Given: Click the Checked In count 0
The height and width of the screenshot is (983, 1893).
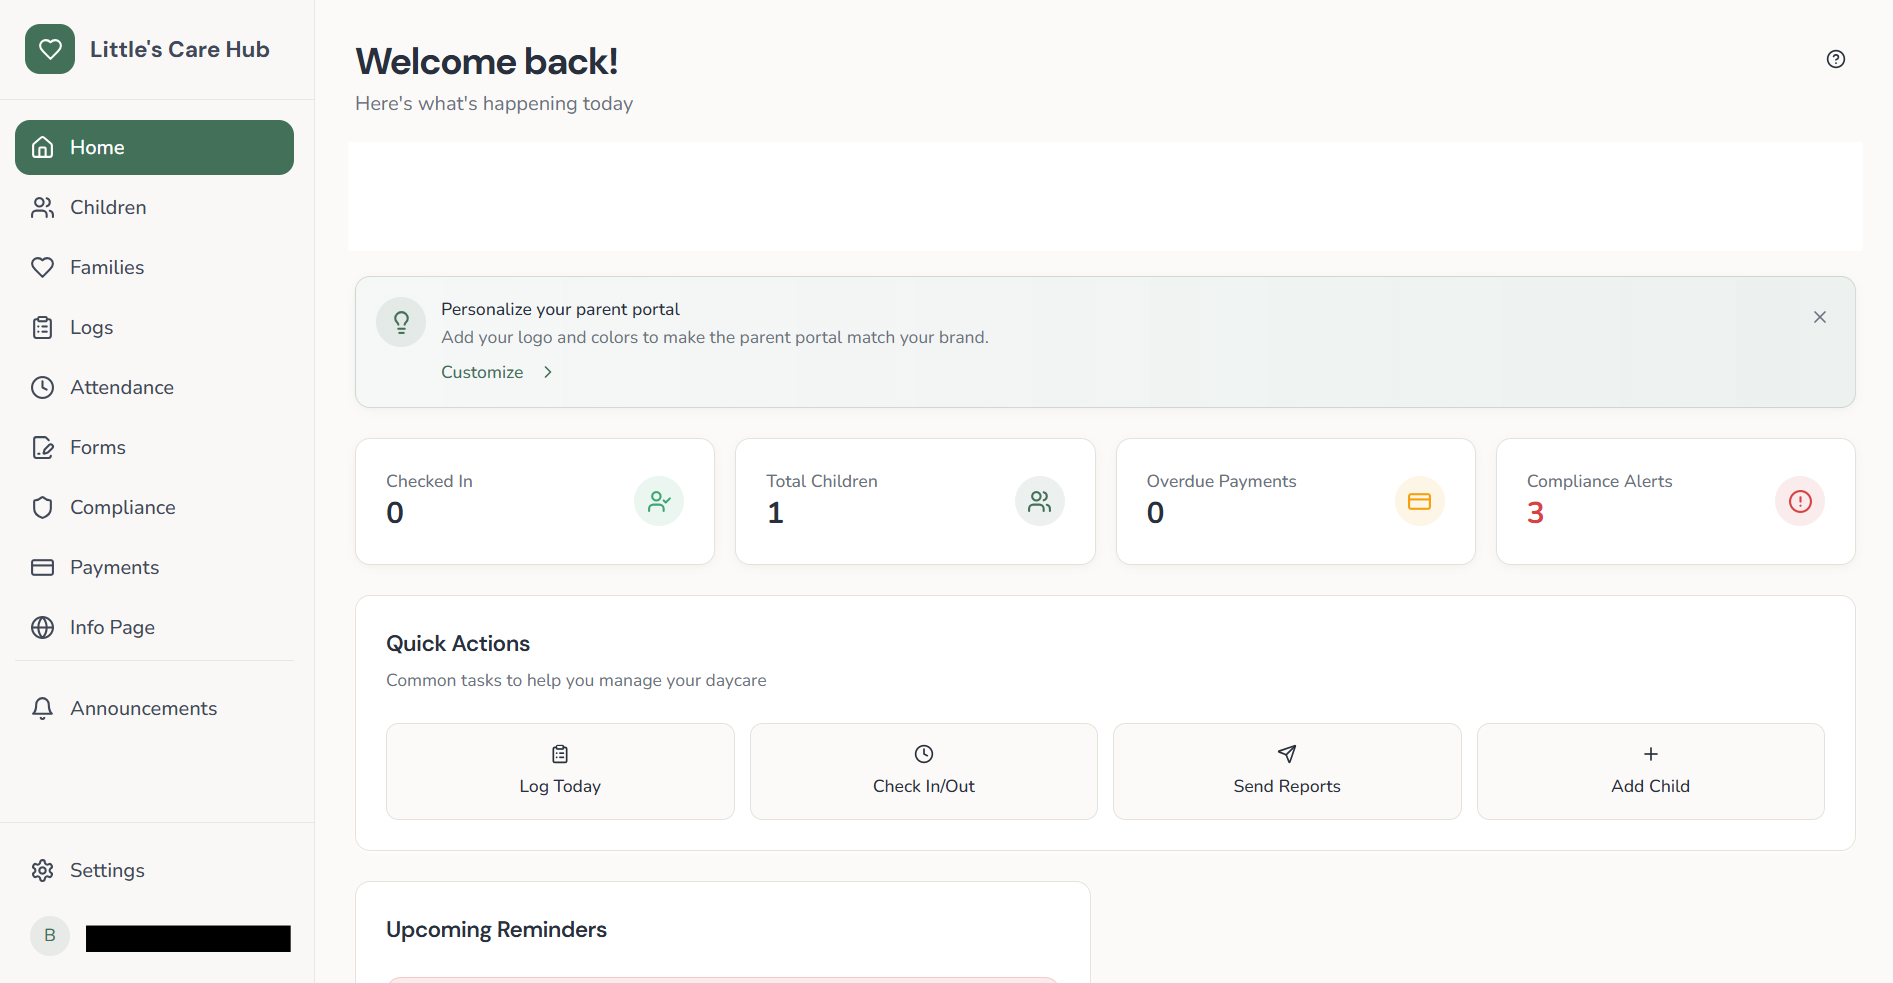Looking at the screenshot, I should pyautogui.click(x=395, y=513).
